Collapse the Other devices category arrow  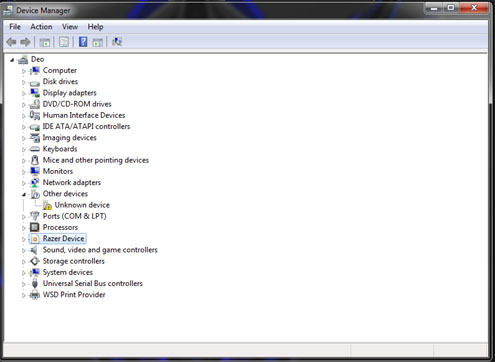[24, 194]
